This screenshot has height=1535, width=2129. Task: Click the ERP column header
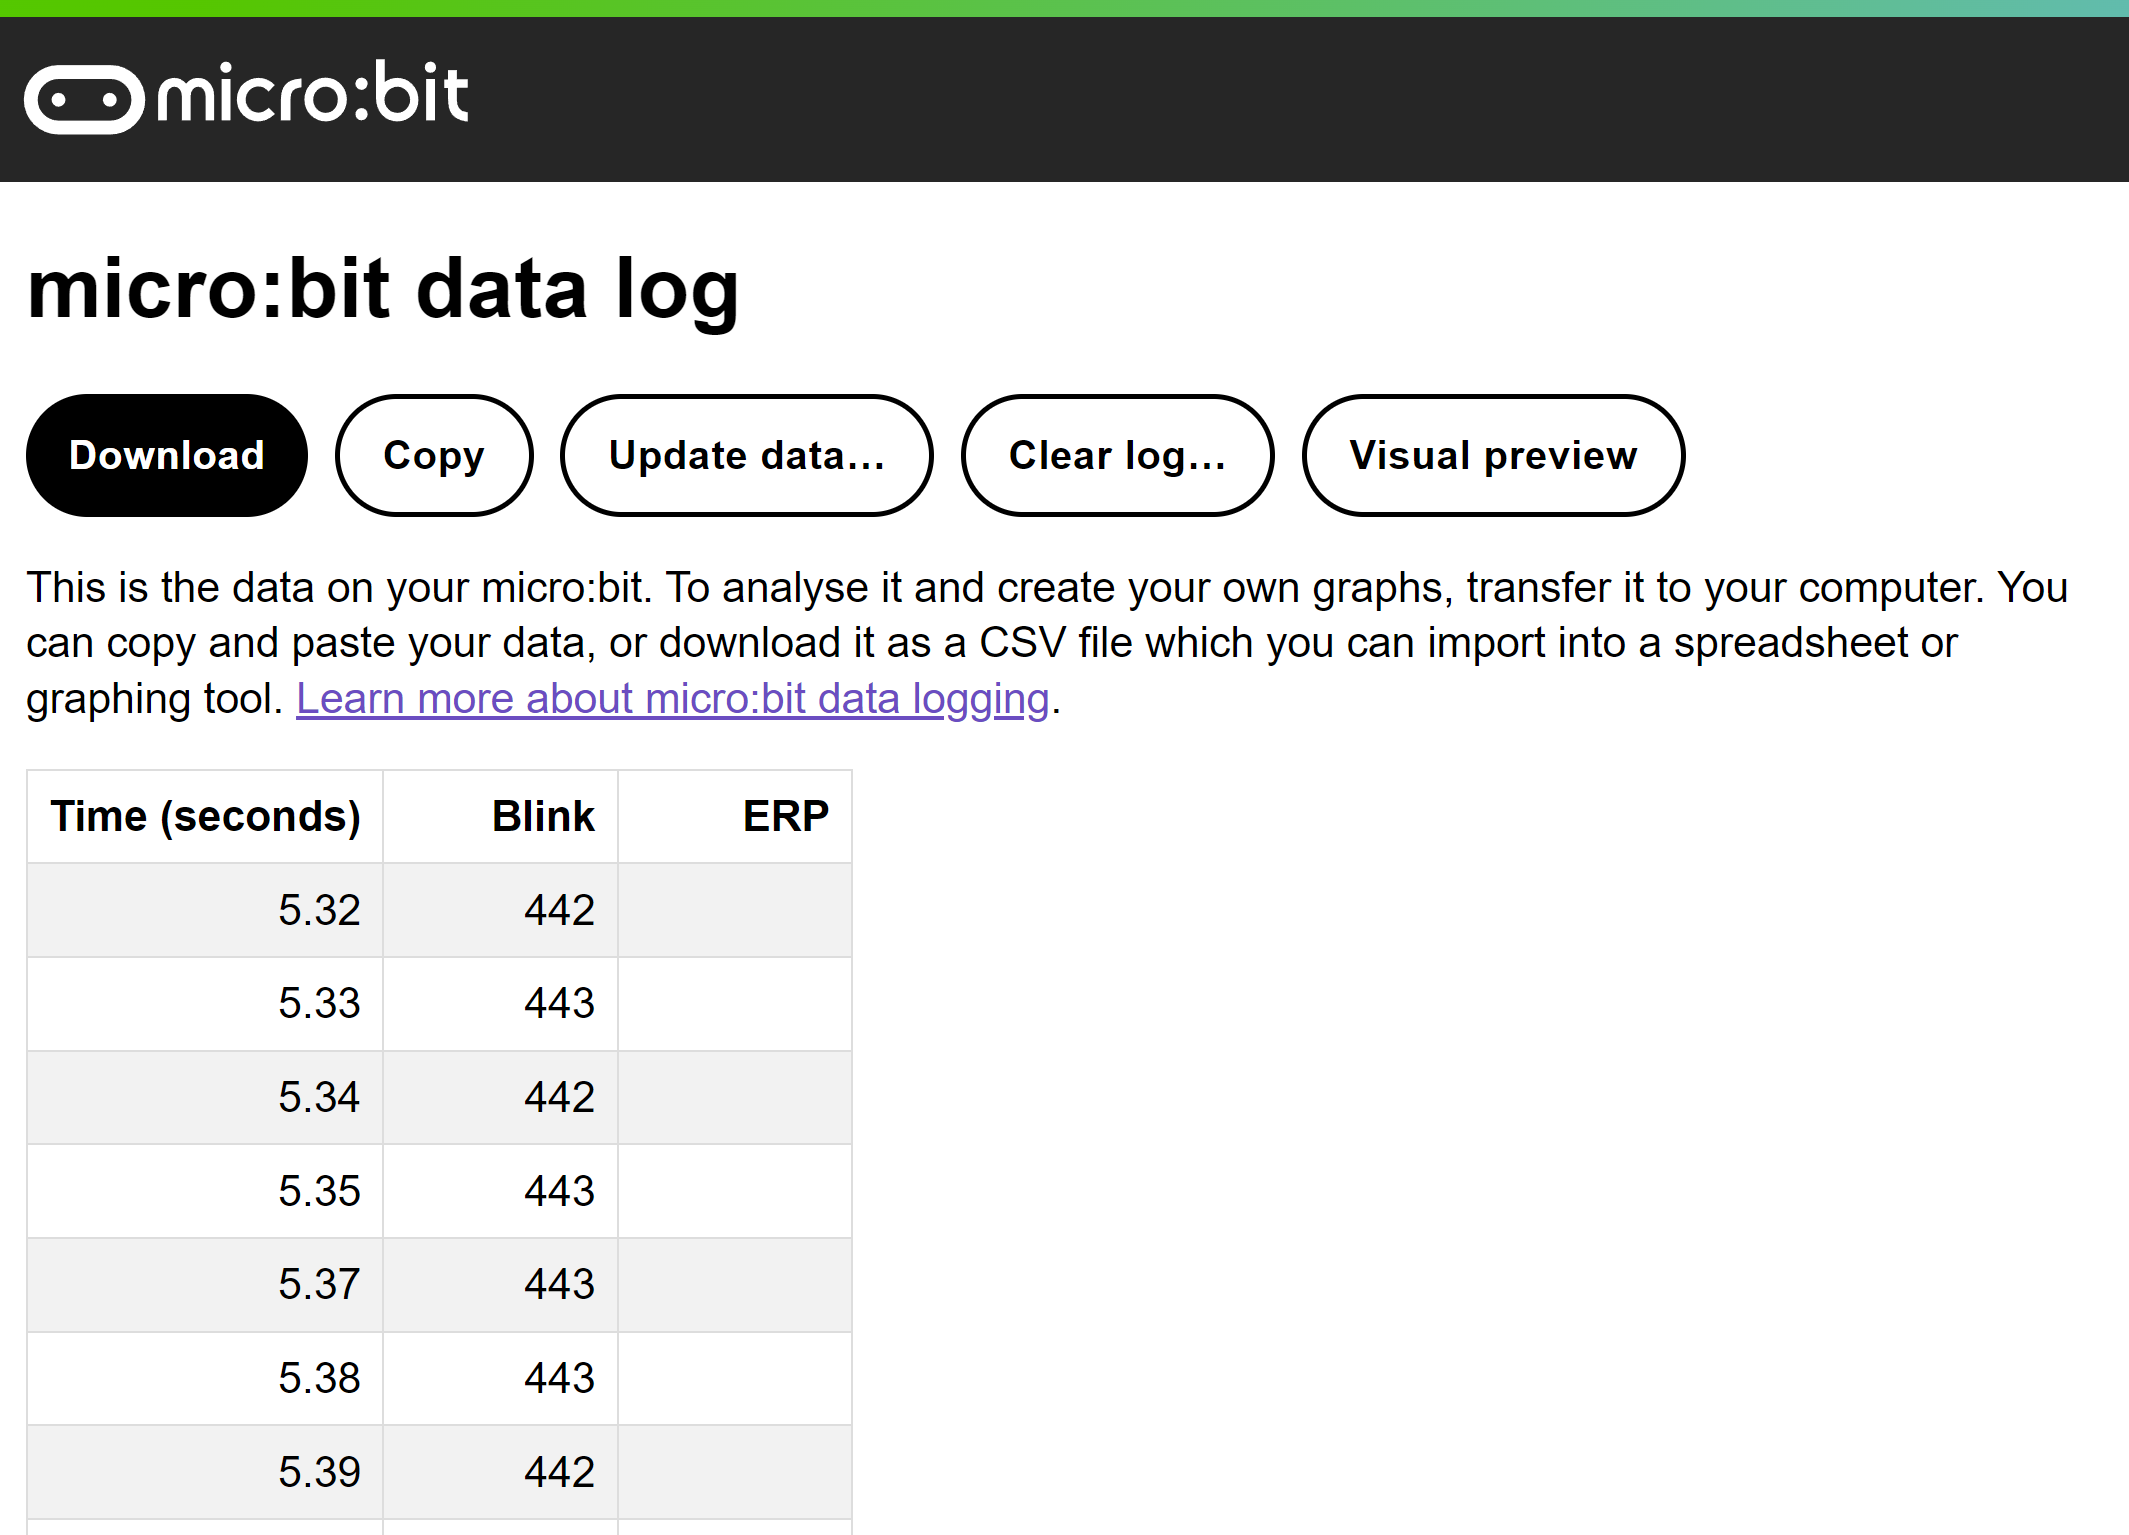735,817
